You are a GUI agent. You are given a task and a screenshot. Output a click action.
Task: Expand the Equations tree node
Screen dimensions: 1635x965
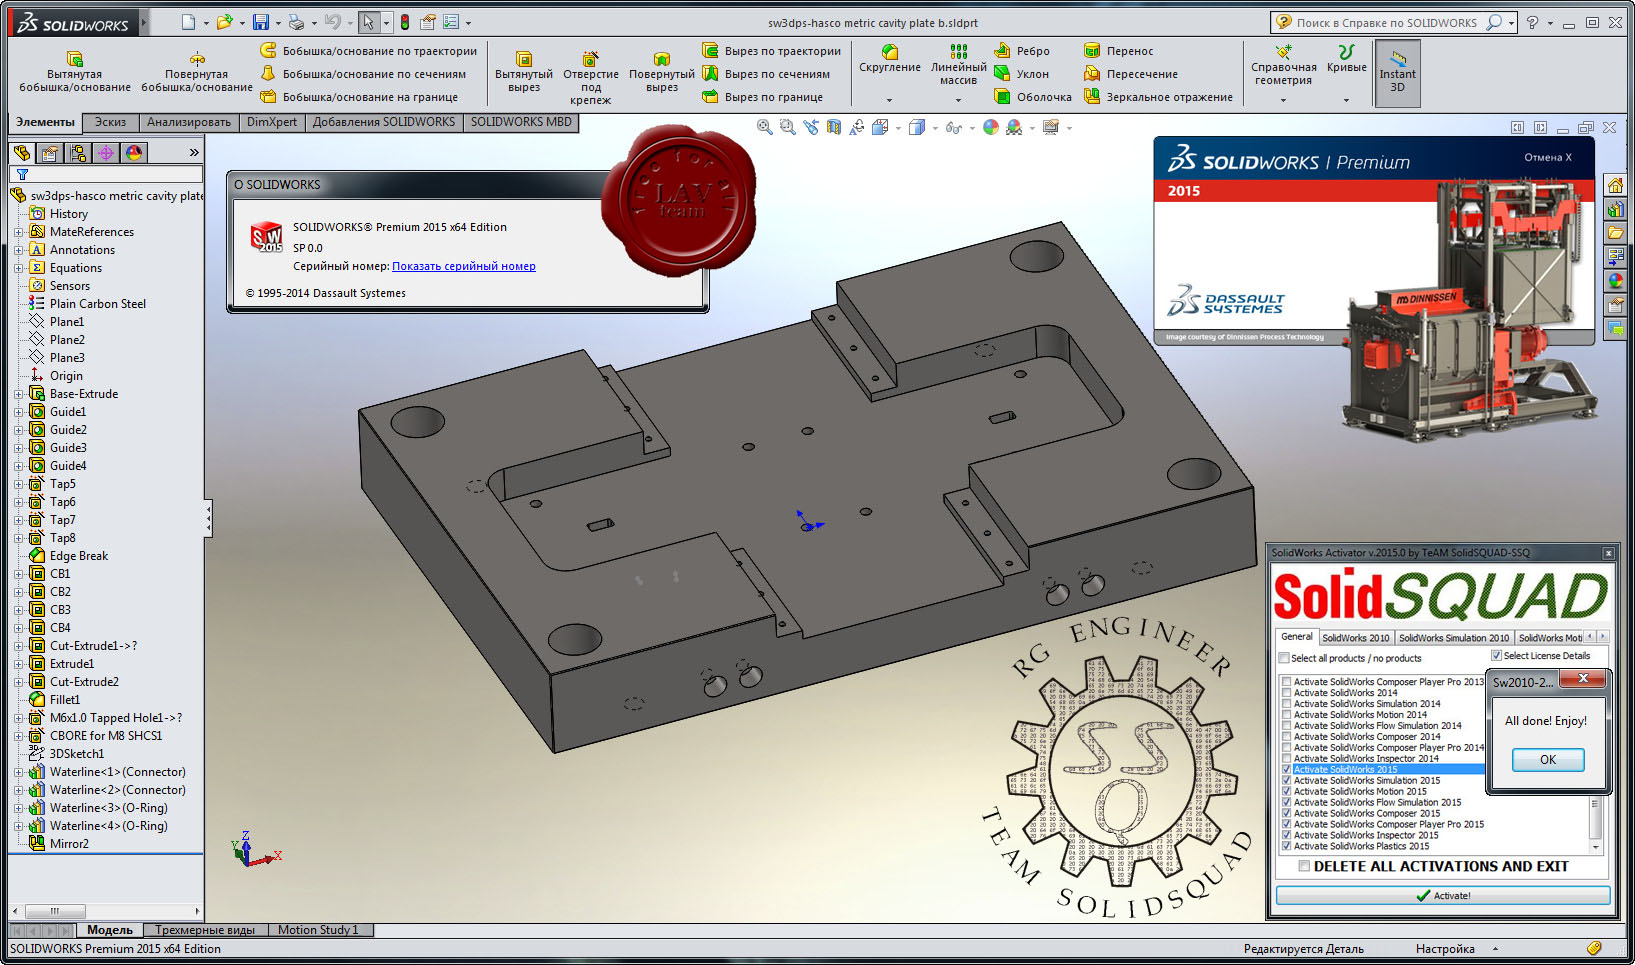[x=18, y=268]
